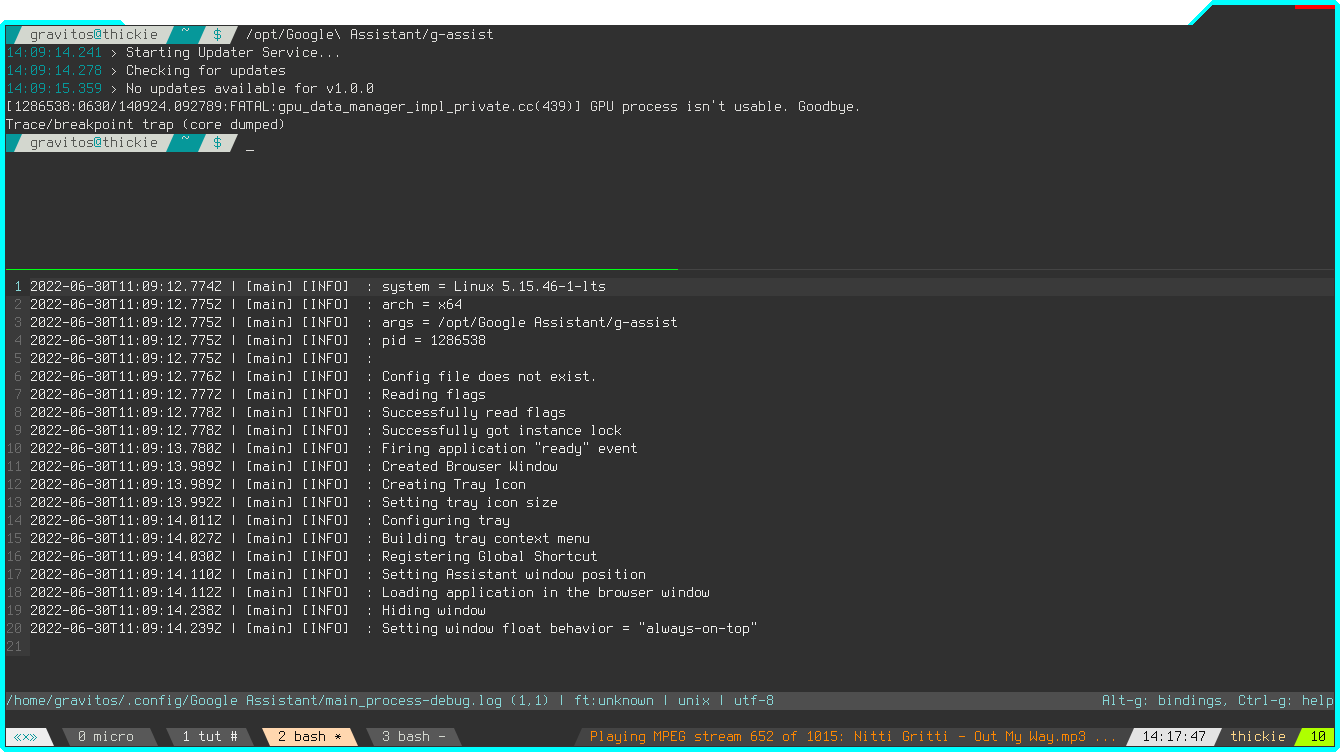Image resolution: width=1340 pixels, height=752 pixels.
Task: Switch to tmux window "3 bash -"
Action: coord(414,737)
